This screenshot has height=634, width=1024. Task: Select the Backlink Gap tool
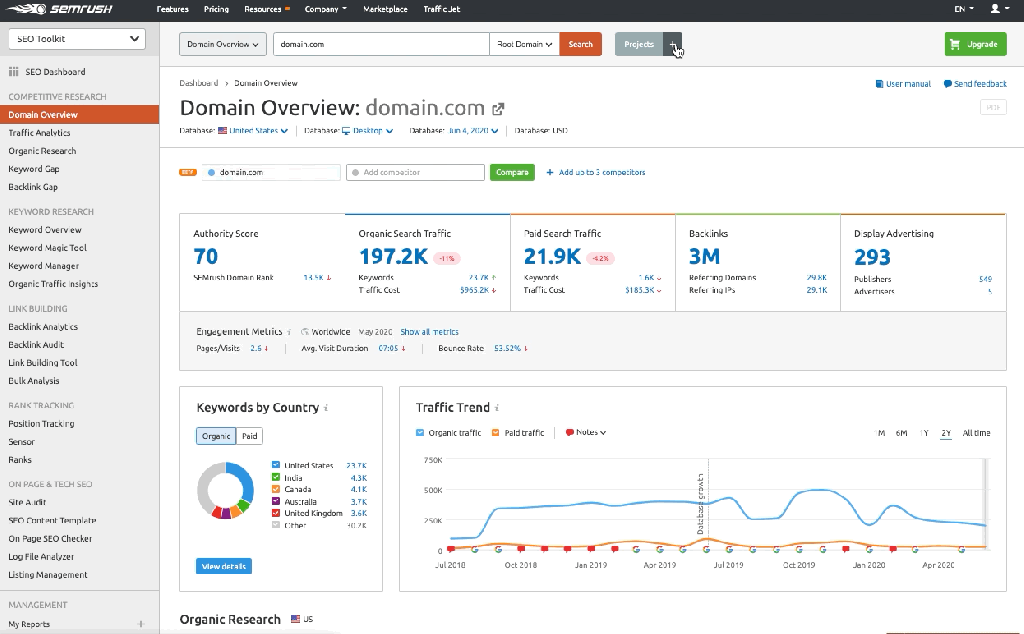tap(35, 187)
